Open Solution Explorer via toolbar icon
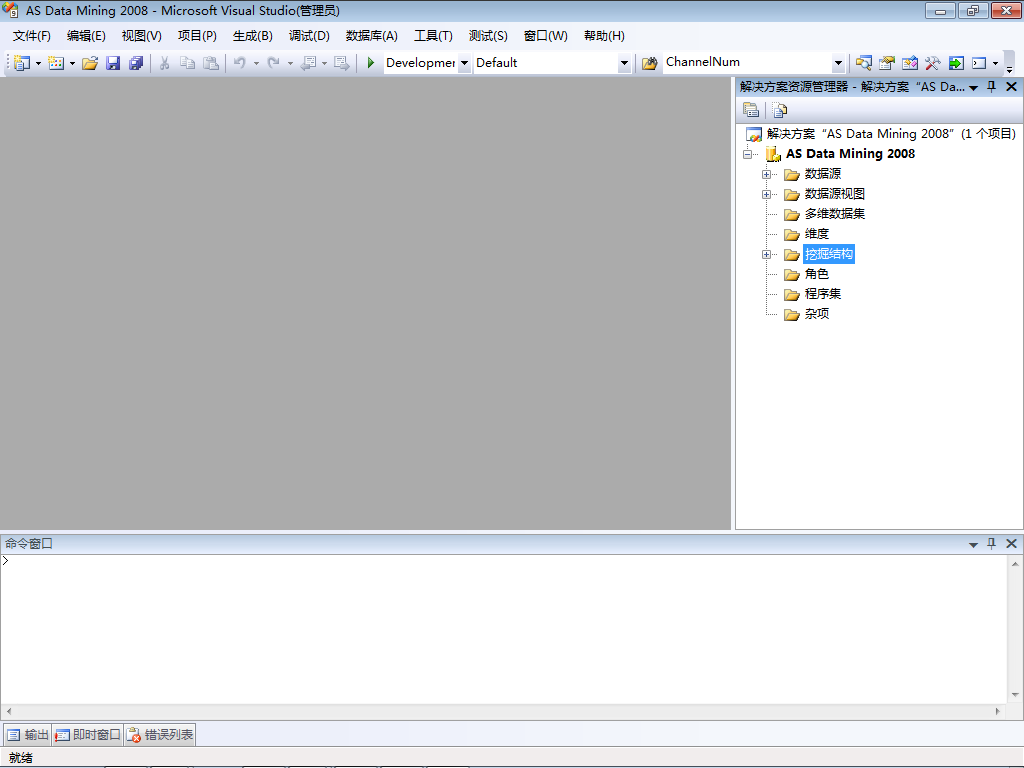This screenshot has height=768, width=1024. point(863,63)
